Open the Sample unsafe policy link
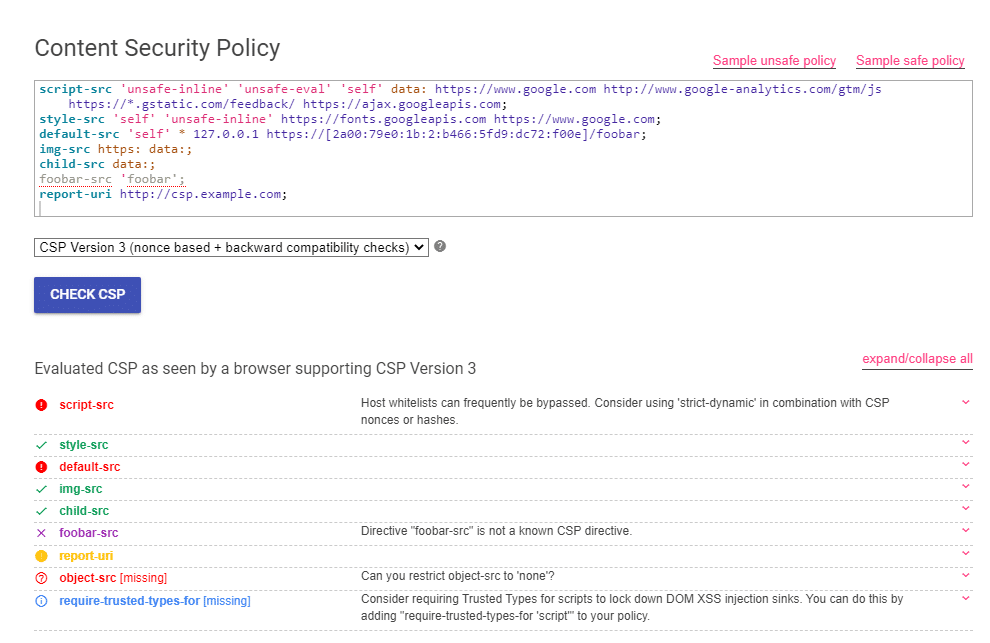Image resolution: width=990 pixels, height=643 pixels. point(774,61)
